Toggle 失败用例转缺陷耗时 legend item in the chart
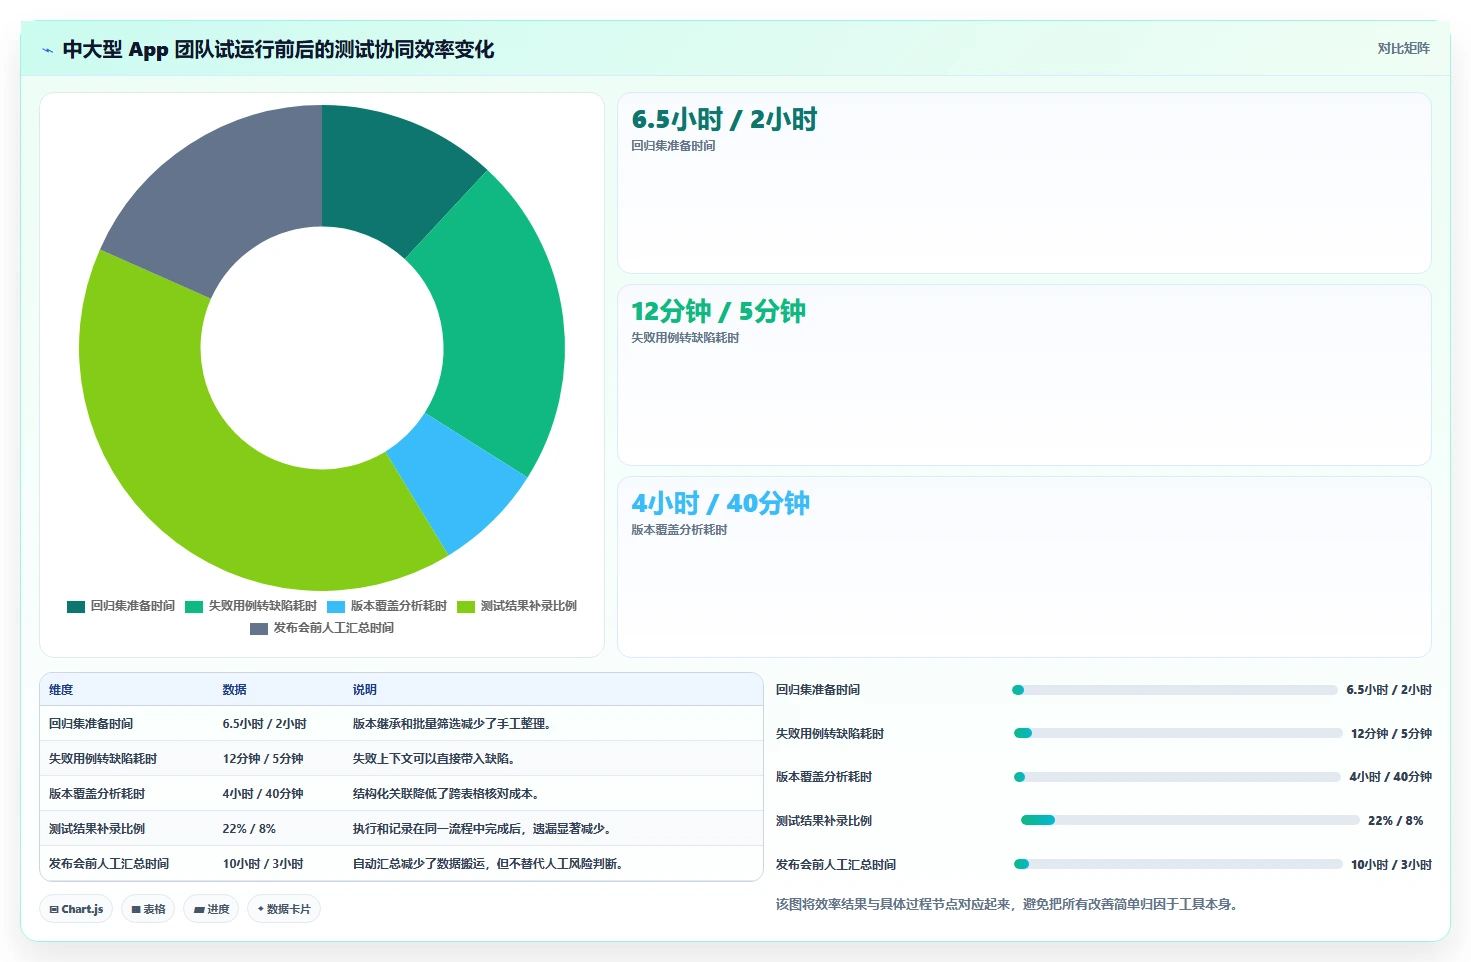 tap(251, 606)
